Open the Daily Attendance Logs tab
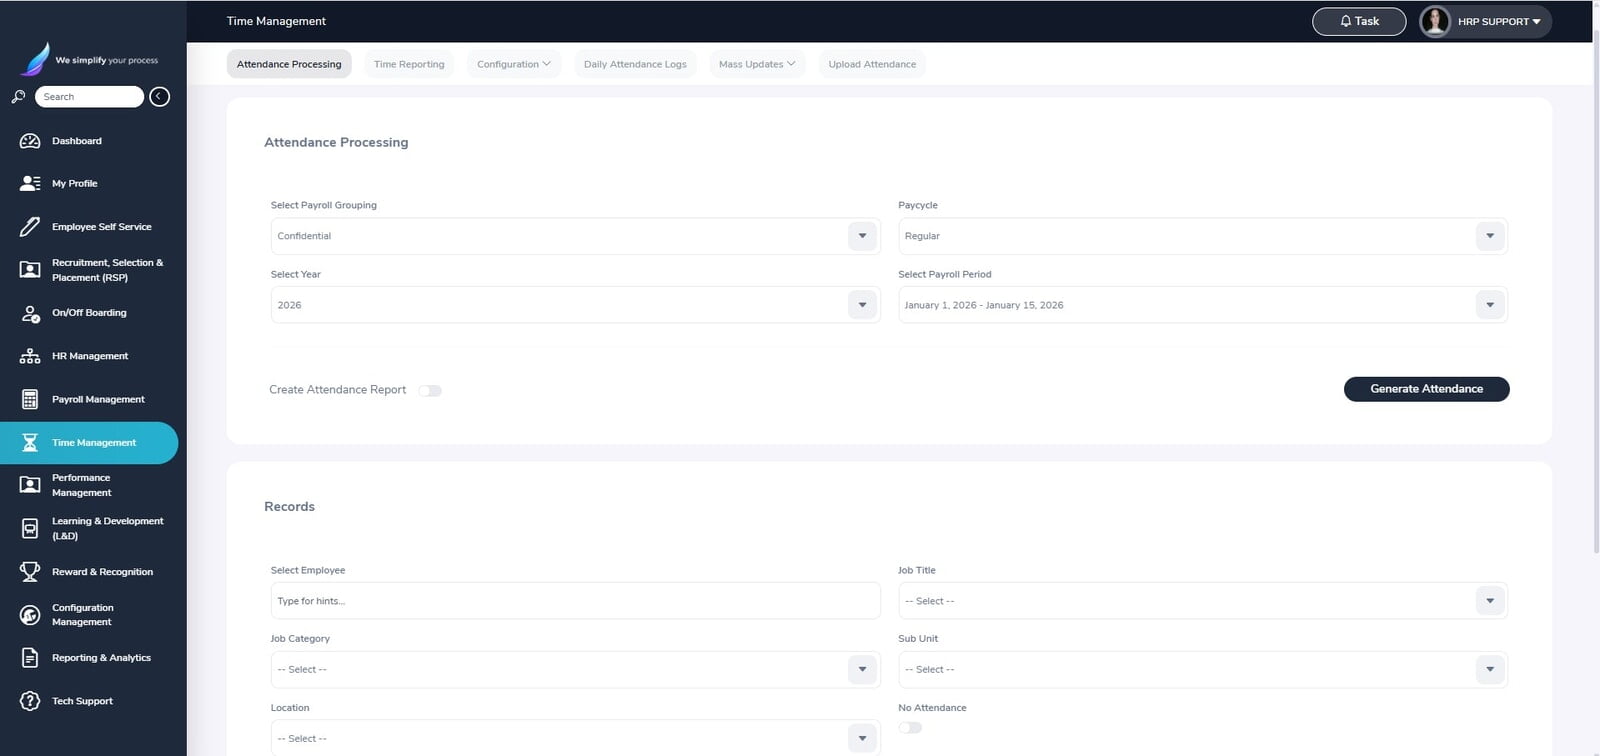Image resolution: width=1600 pixels, height=756 pixels. pyautogui.click(x=635, y=64)
